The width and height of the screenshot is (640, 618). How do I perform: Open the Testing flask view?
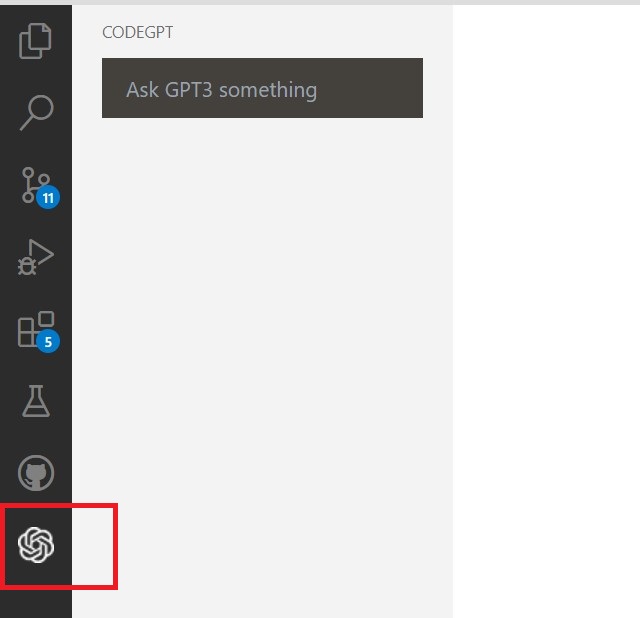click(x=36, y=401)
